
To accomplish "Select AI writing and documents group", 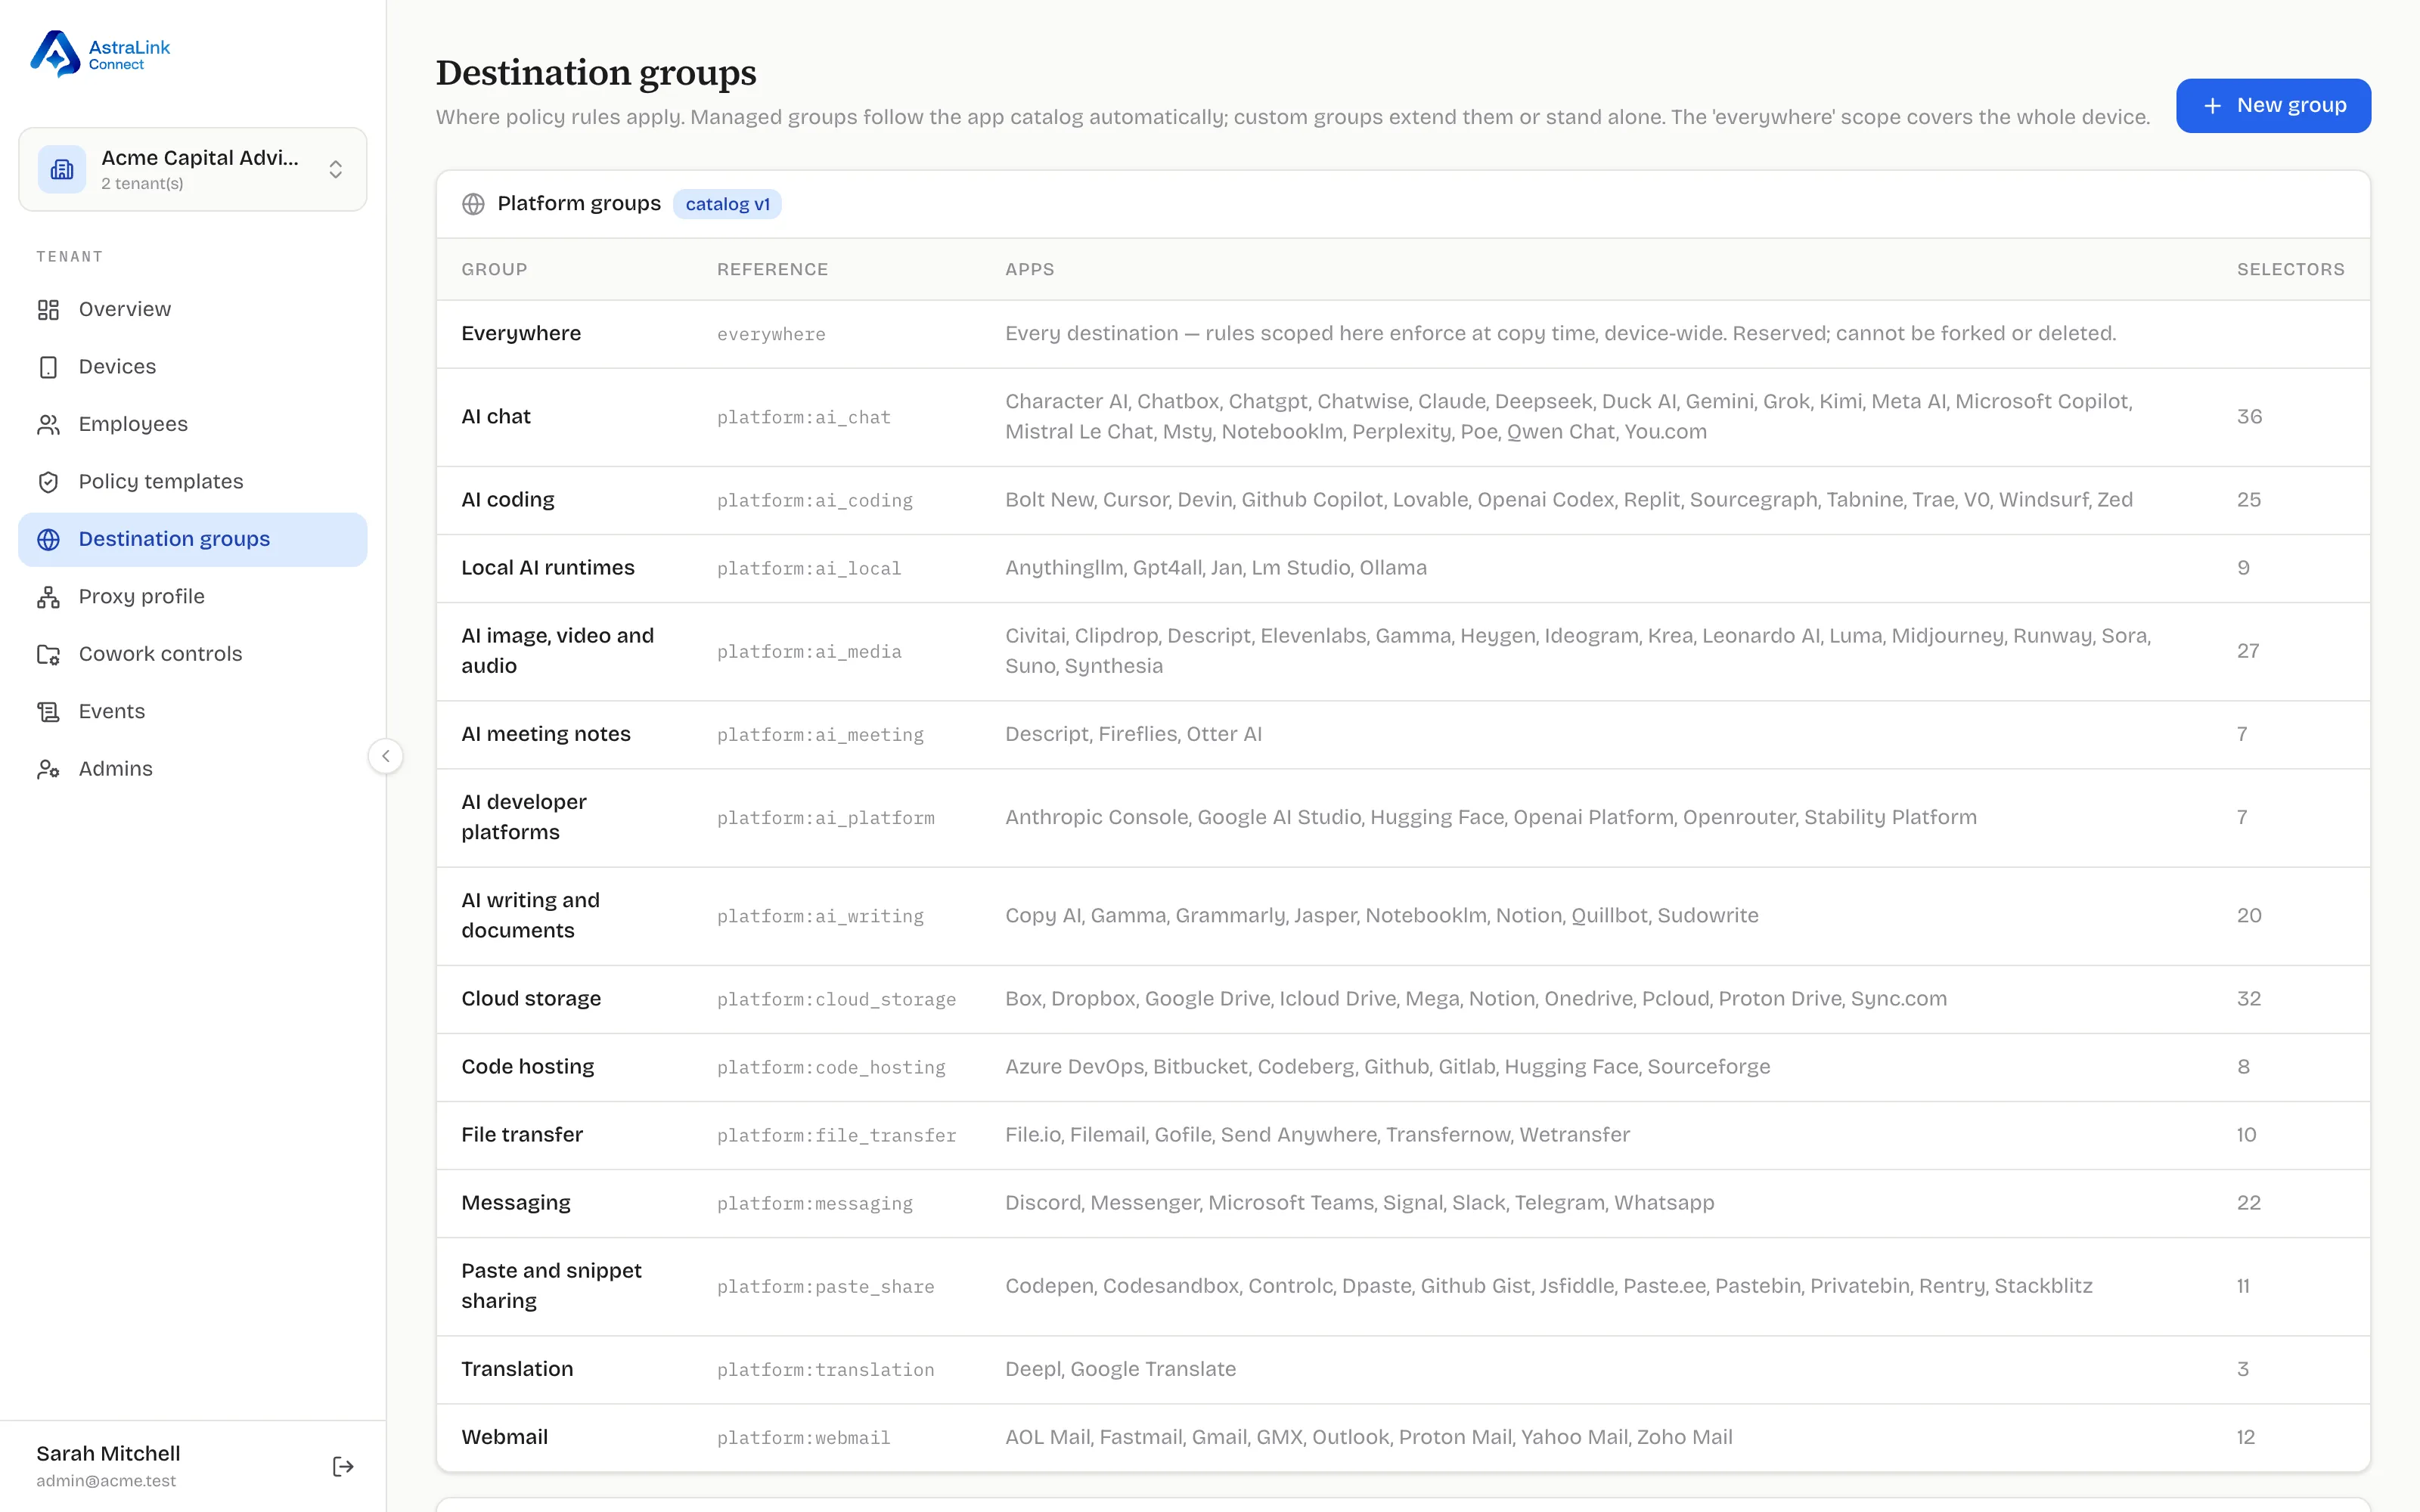I will (x=1403, y=915).
